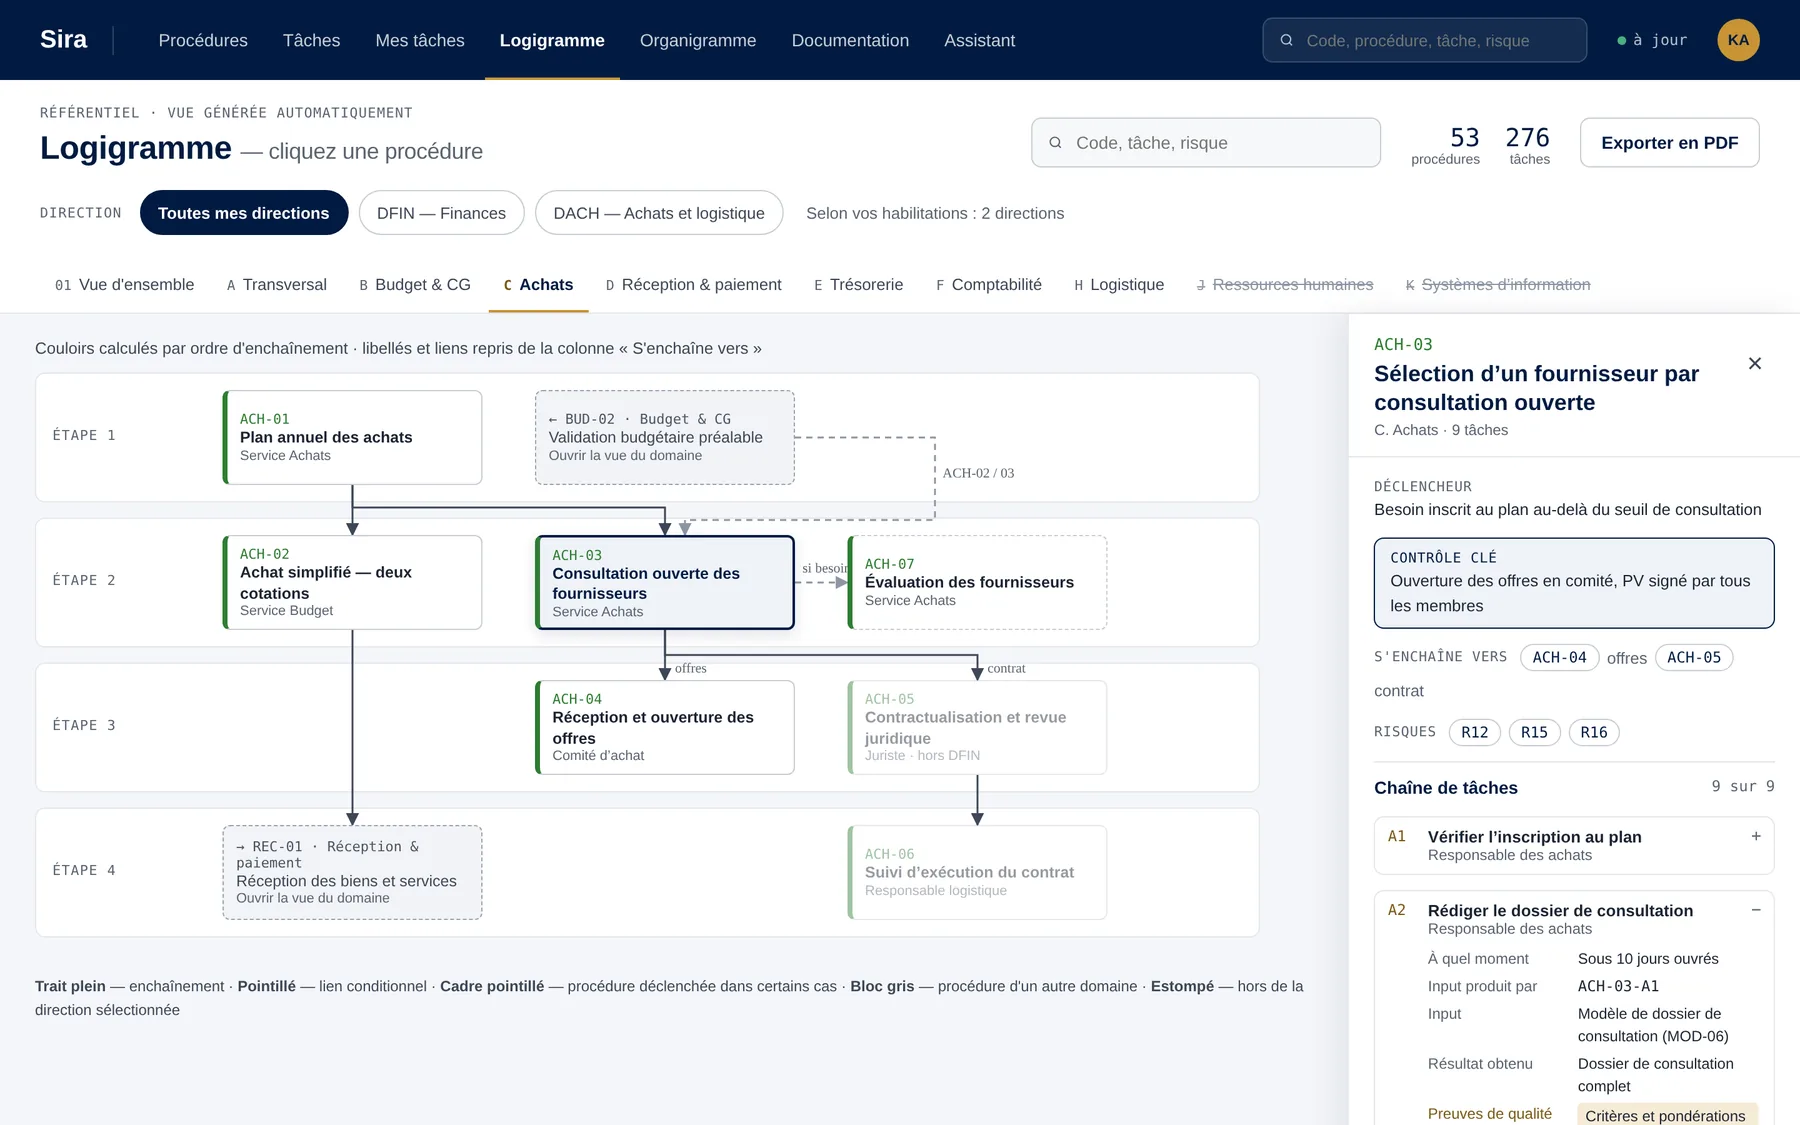Click the top bar search magnifier icon

(1286, 40)
